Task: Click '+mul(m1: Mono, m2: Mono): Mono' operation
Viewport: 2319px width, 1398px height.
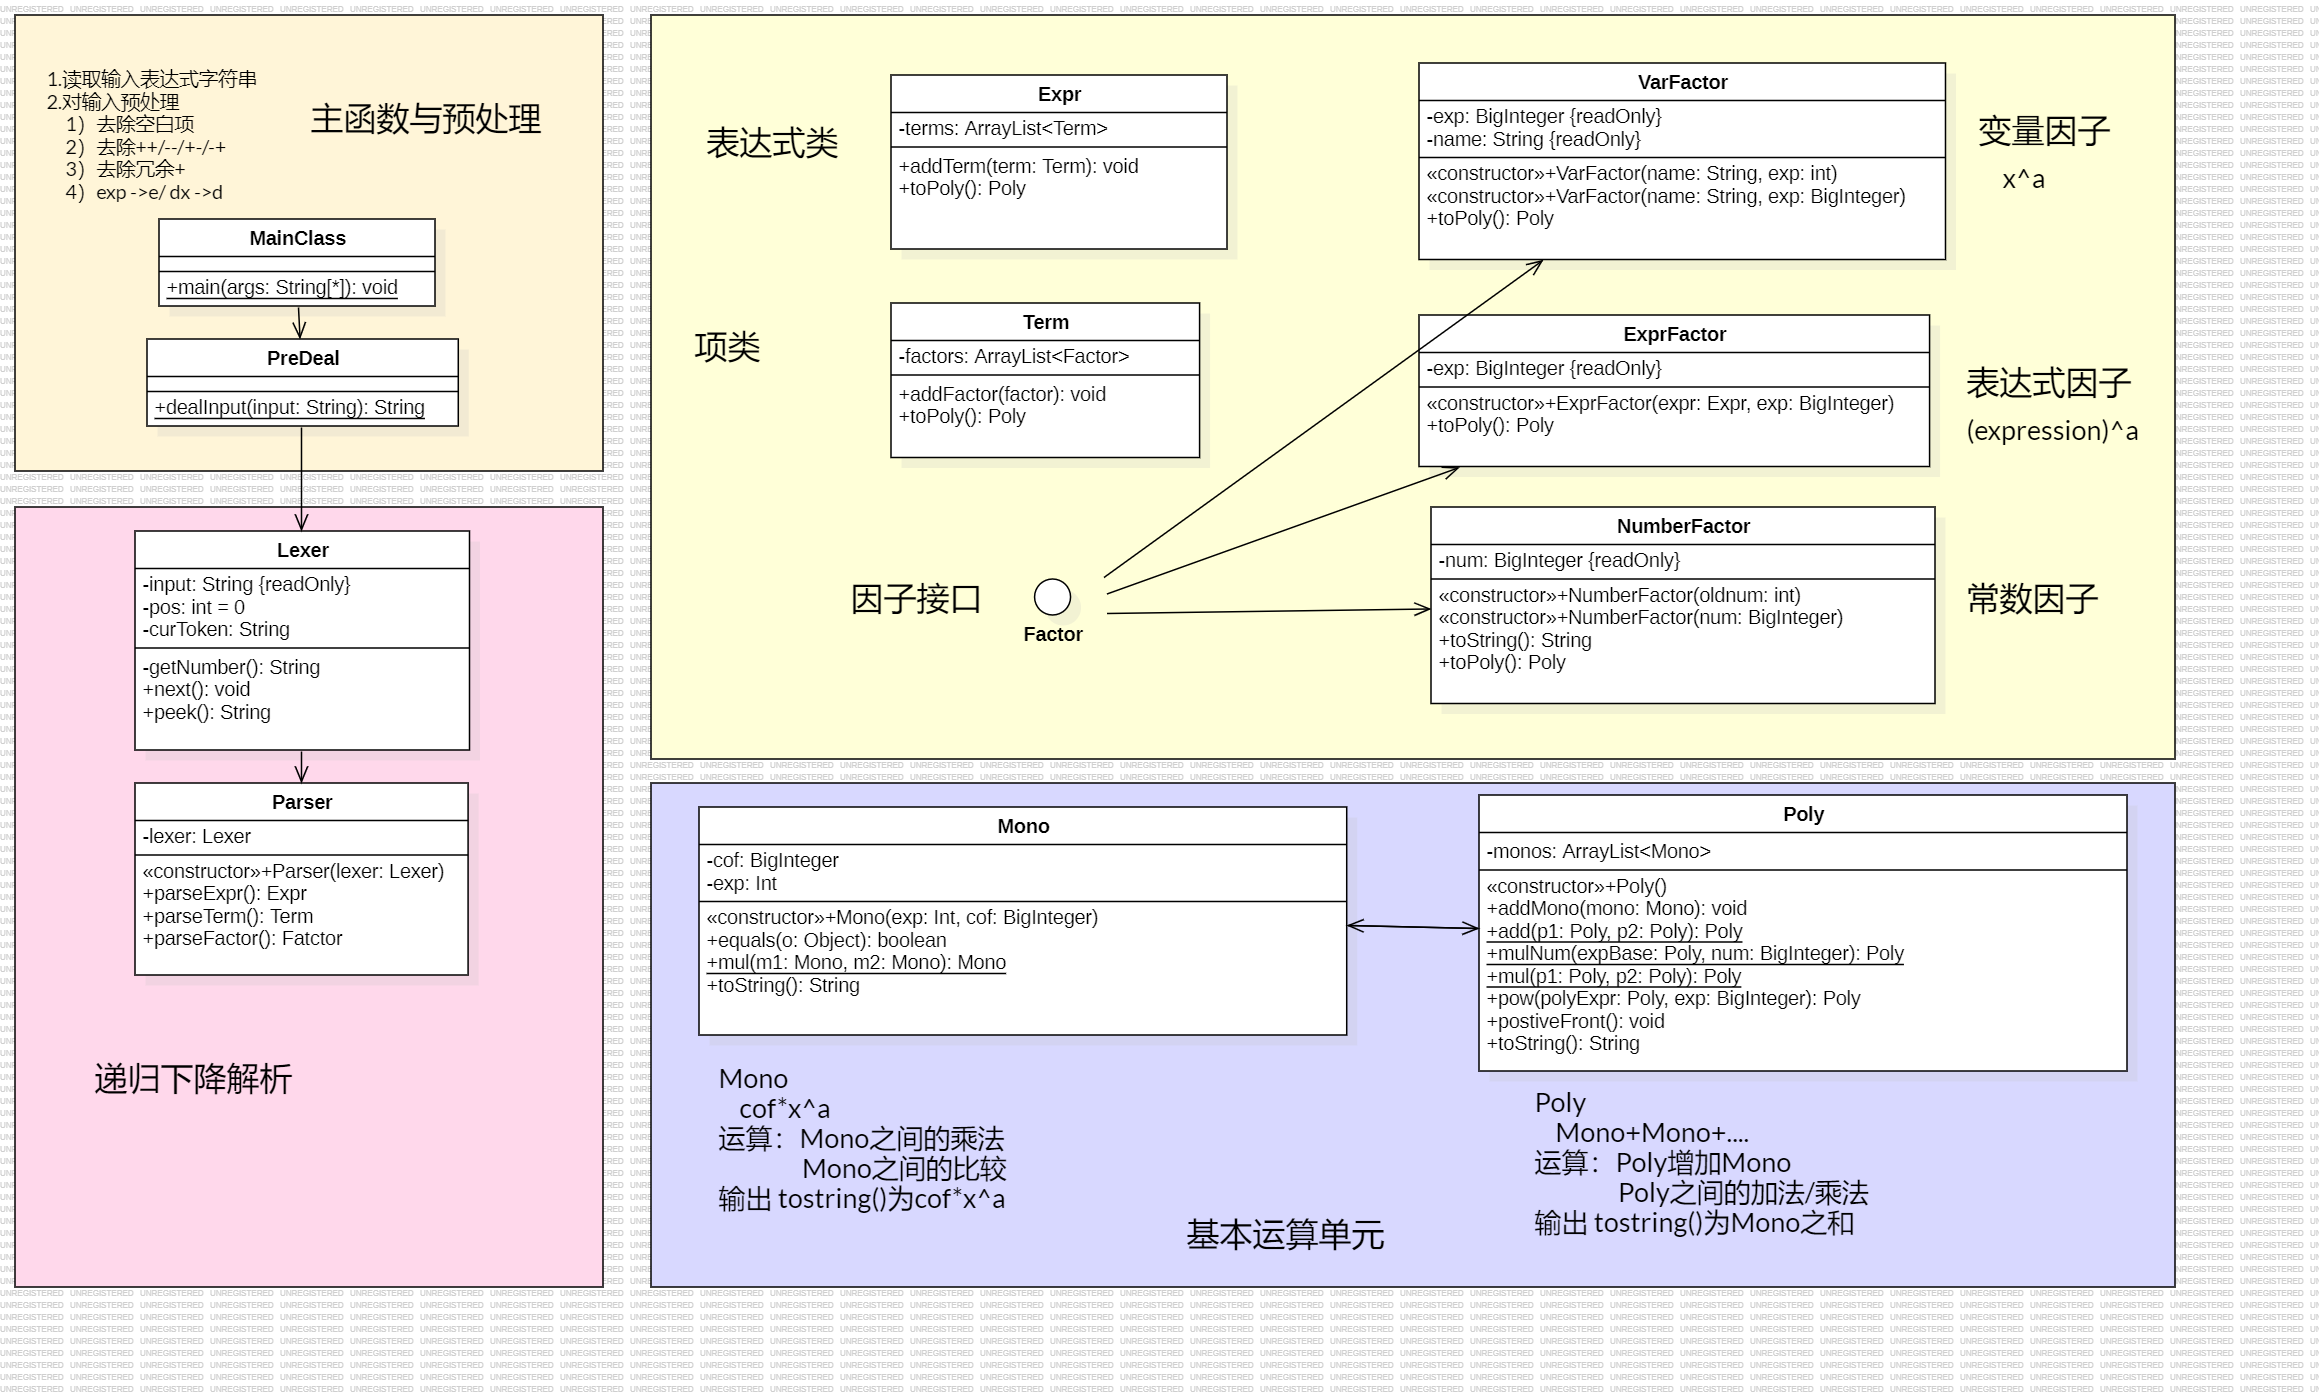Action: point(856,962)
